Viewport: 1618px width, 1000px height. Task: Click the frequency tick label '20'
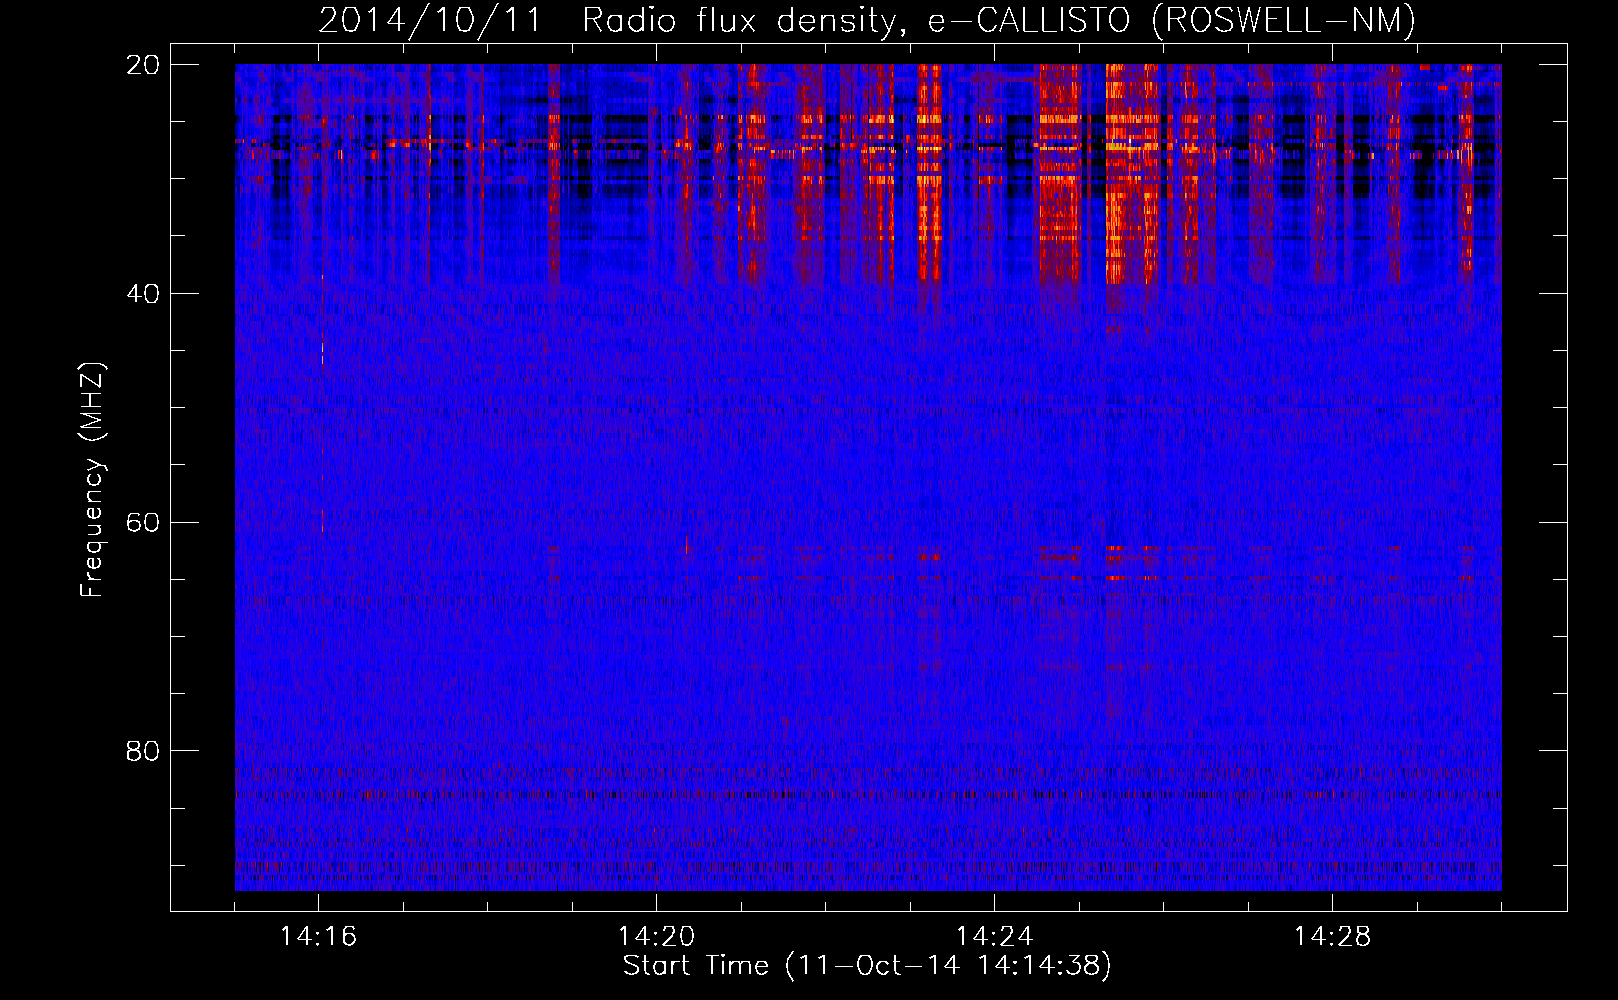point(143,65)
